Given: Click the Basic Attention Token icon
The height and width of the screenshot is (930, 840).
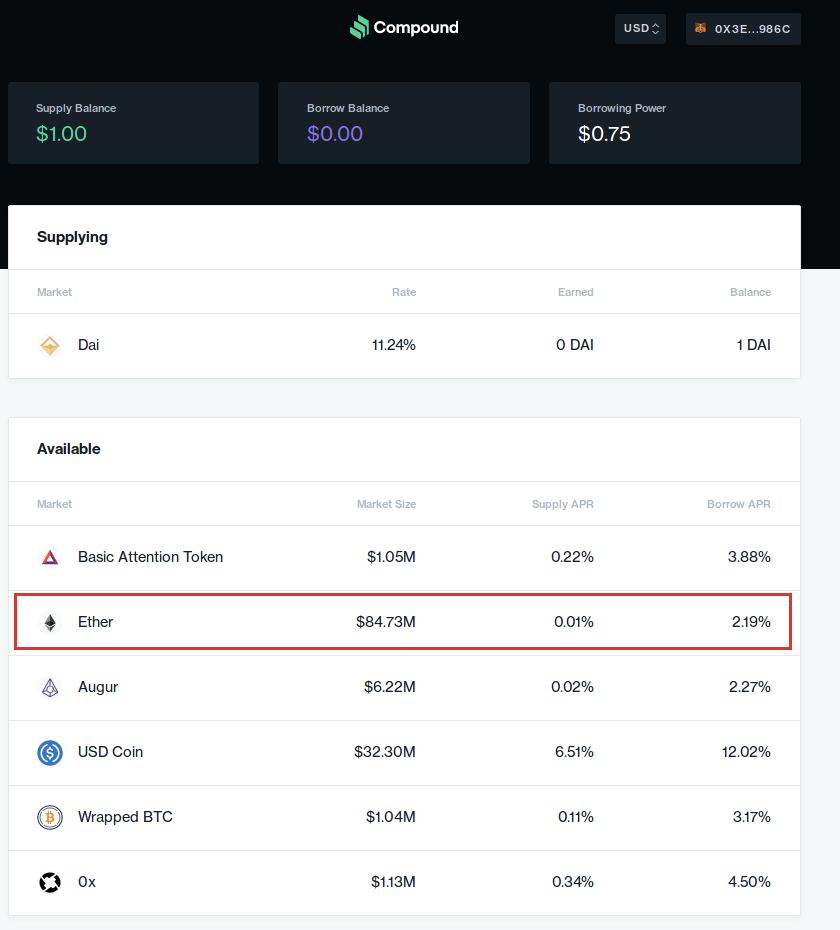Looking at the screenshot, I should [x=50, y=557].
